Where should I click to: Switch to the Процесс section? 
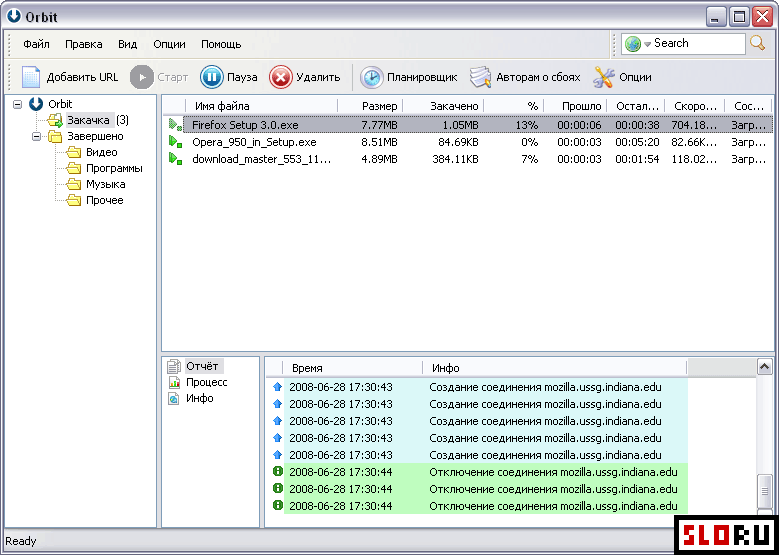(x=207, y=383)
